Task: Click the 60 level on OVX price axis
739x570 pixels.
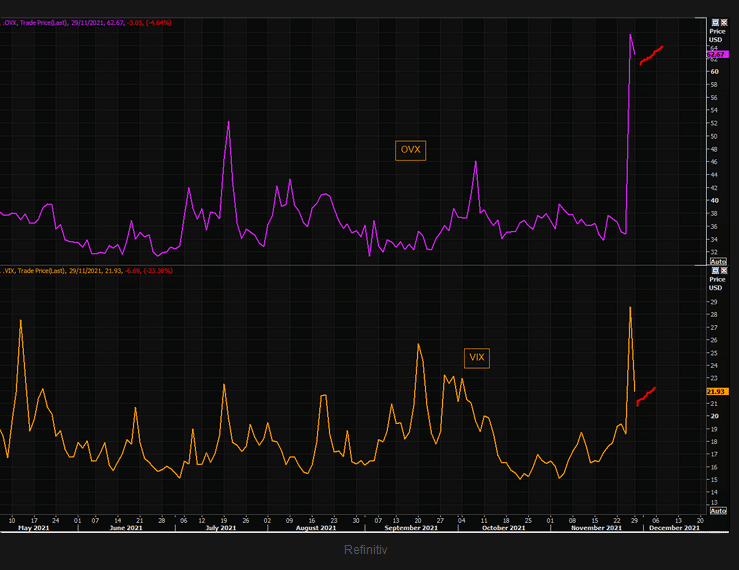Action: tap(714, 72)
